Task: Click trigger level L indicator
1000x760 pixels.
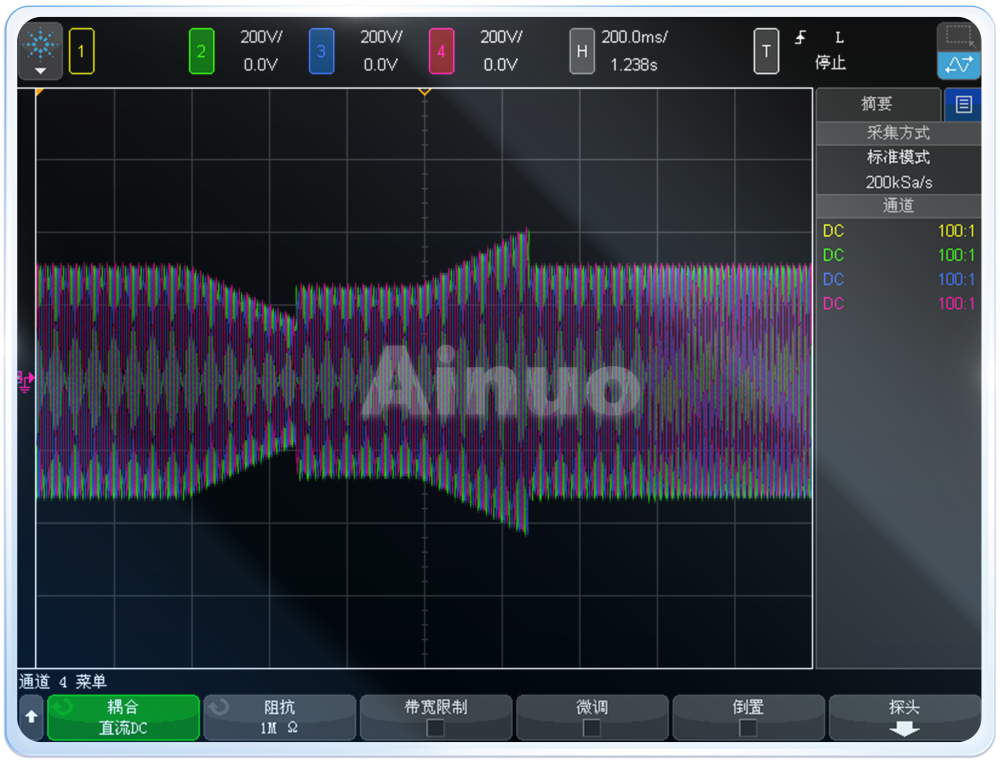Action: tap(839, 38)
